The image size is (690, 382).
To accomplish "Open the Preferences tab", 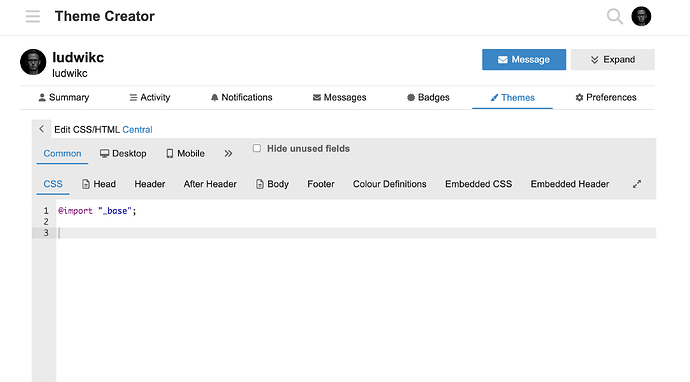I will 606,97.
